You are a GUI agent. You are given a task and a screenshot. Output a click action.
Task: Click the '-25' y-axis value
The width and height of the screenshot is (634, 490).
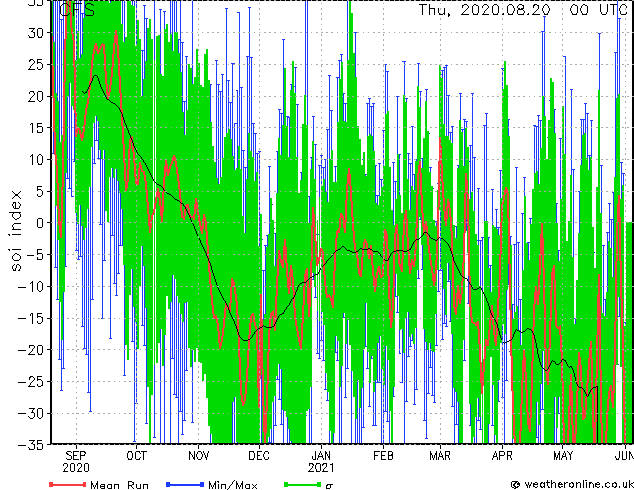[31, 382]
